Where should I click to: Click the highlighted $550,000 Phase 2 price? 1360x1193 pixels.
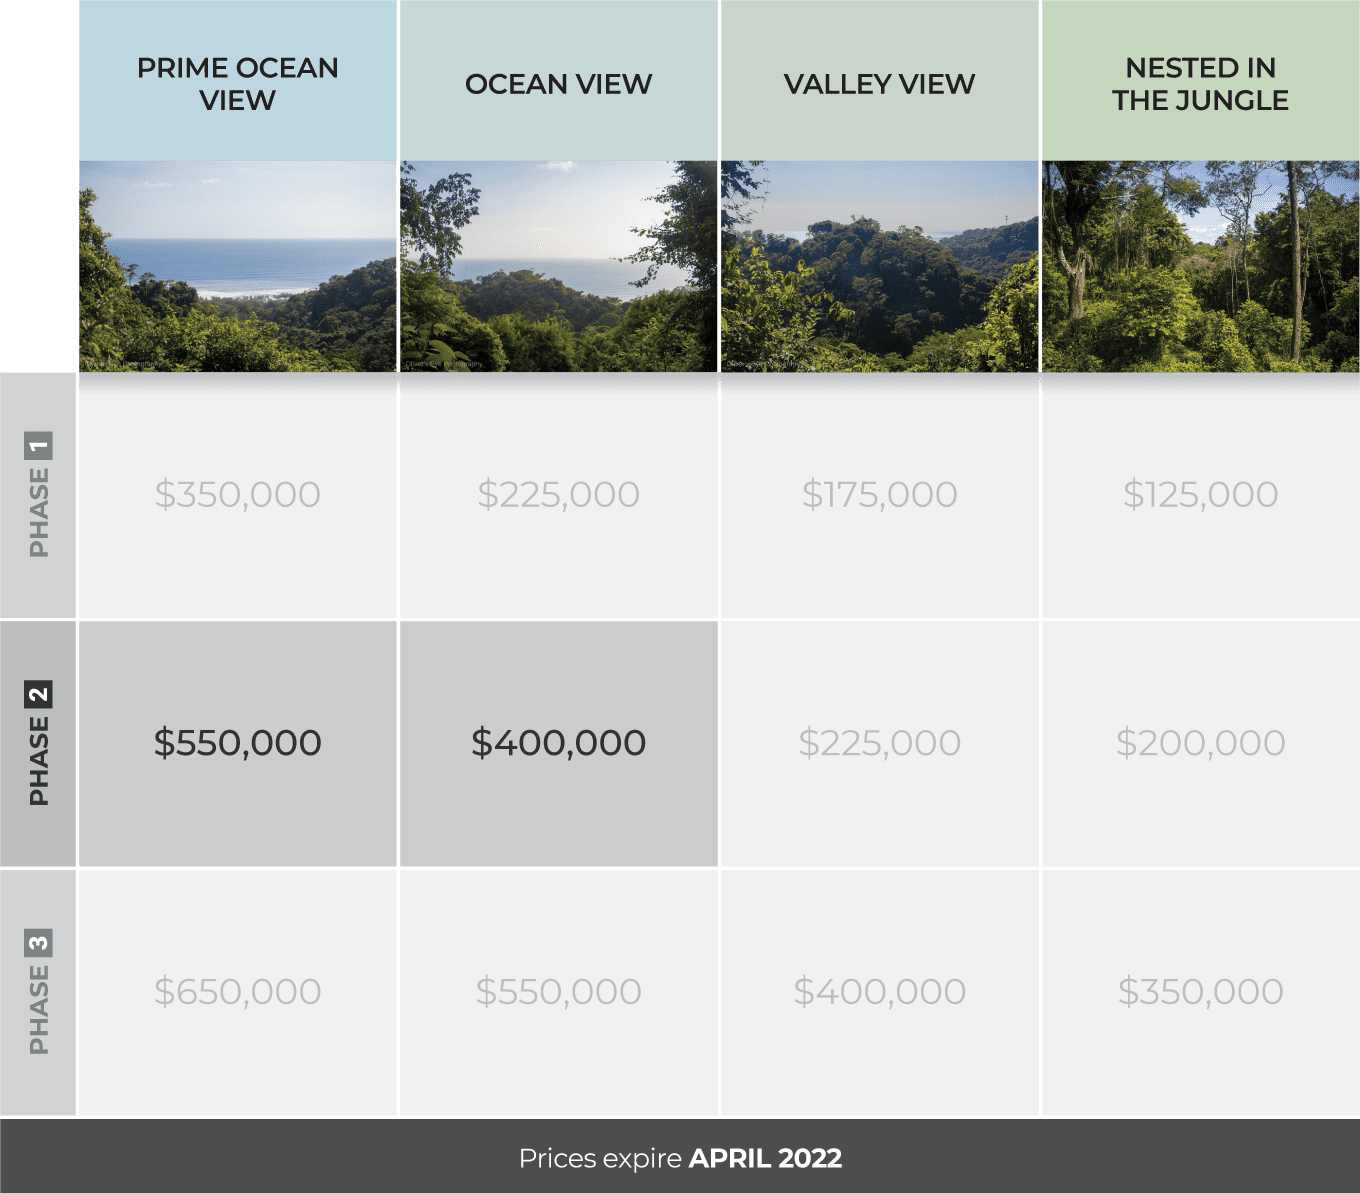coord(238,744)
